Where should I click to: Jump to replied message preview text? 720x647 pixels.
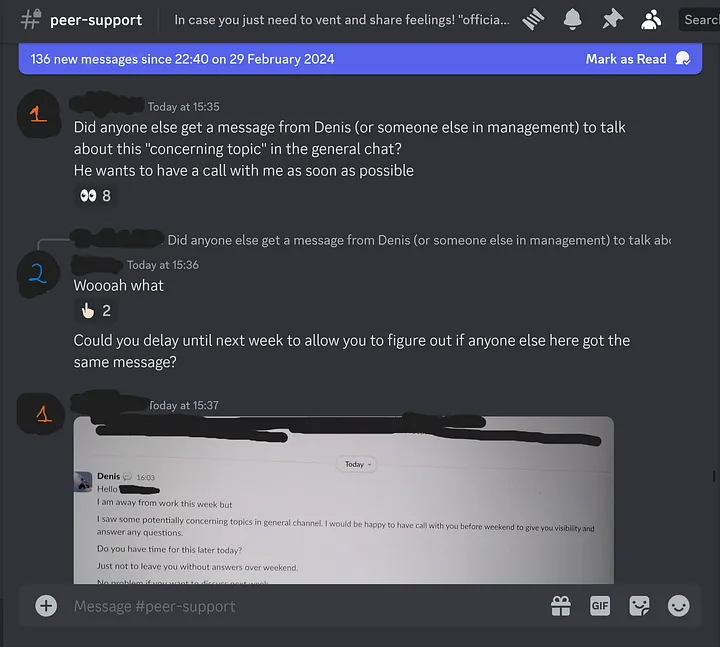(x=419, y=240)
